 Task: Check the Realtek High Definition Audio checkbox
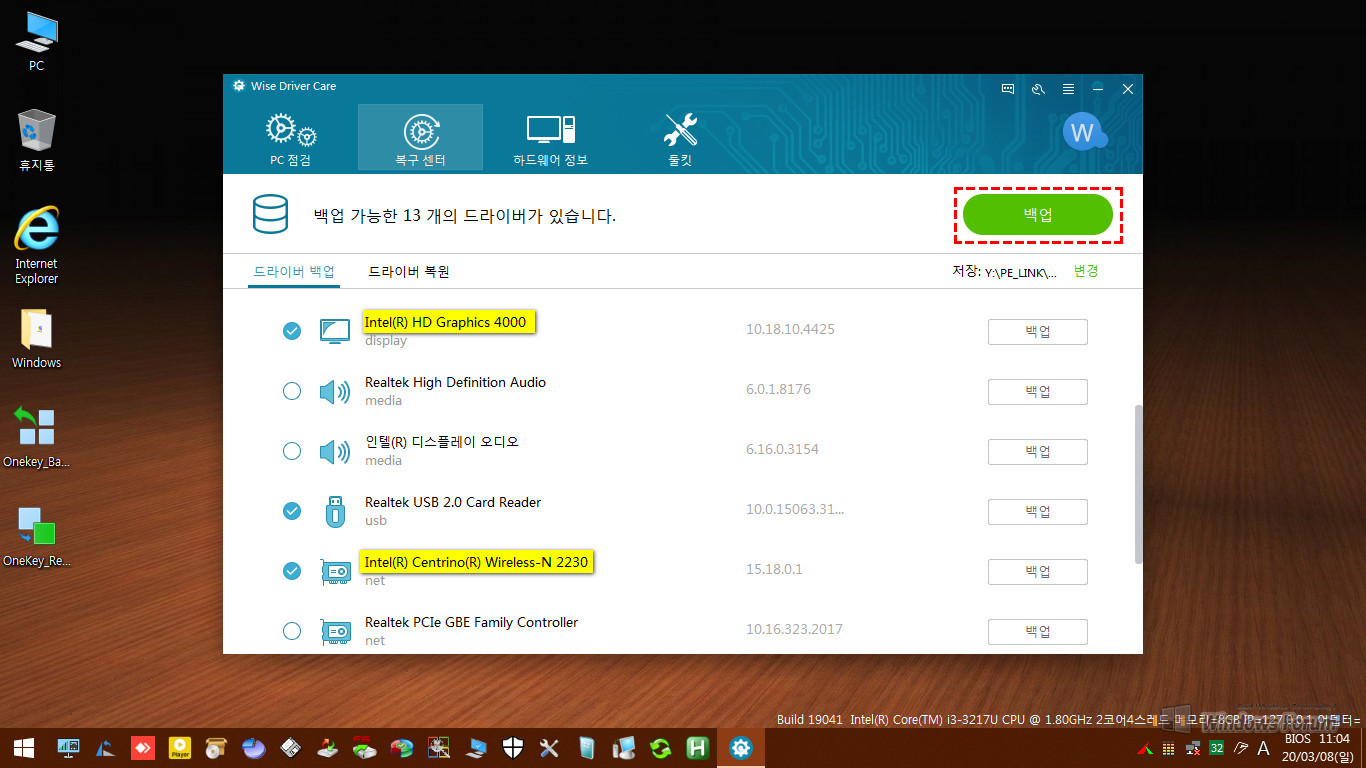(292, 391)
